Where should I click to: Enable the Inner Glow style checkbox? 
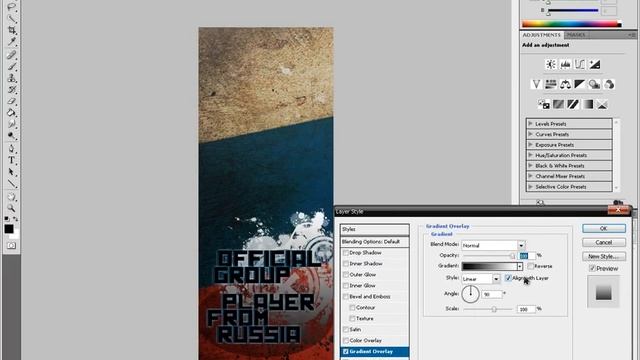[x=346, y=286]
